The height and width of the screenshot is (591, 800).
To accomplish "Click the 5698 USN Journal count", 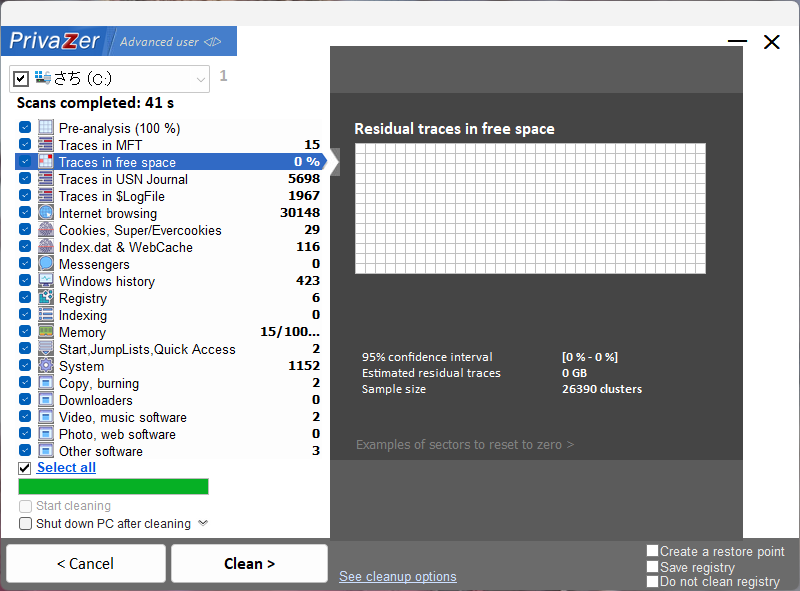I will click(304, 179).
